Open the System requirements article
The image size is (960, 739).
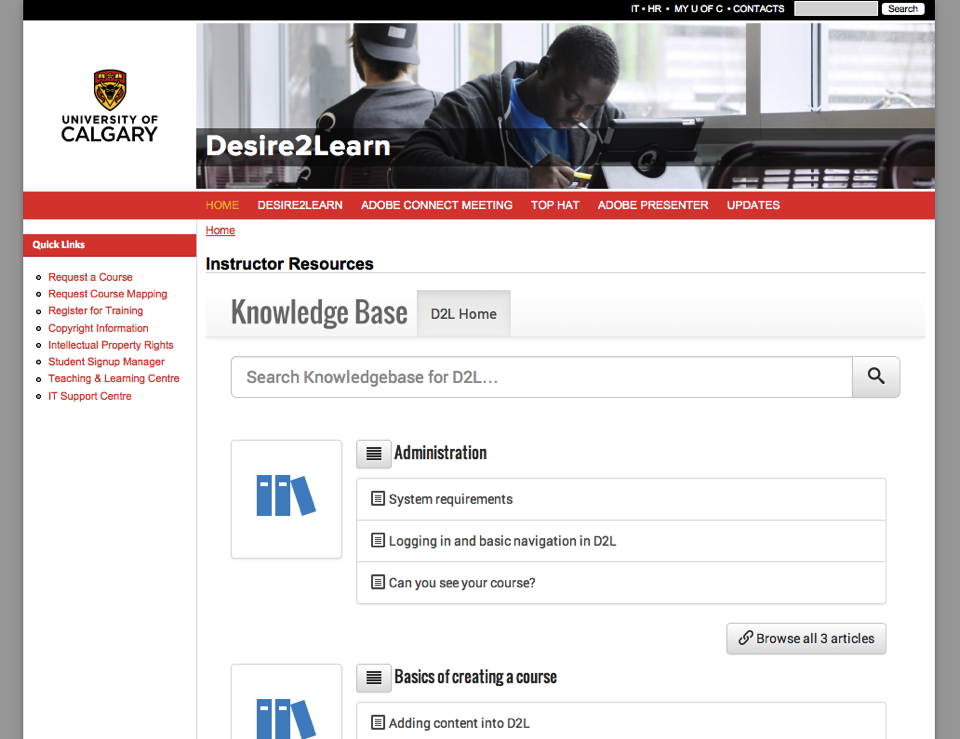(x=450, y=499)
